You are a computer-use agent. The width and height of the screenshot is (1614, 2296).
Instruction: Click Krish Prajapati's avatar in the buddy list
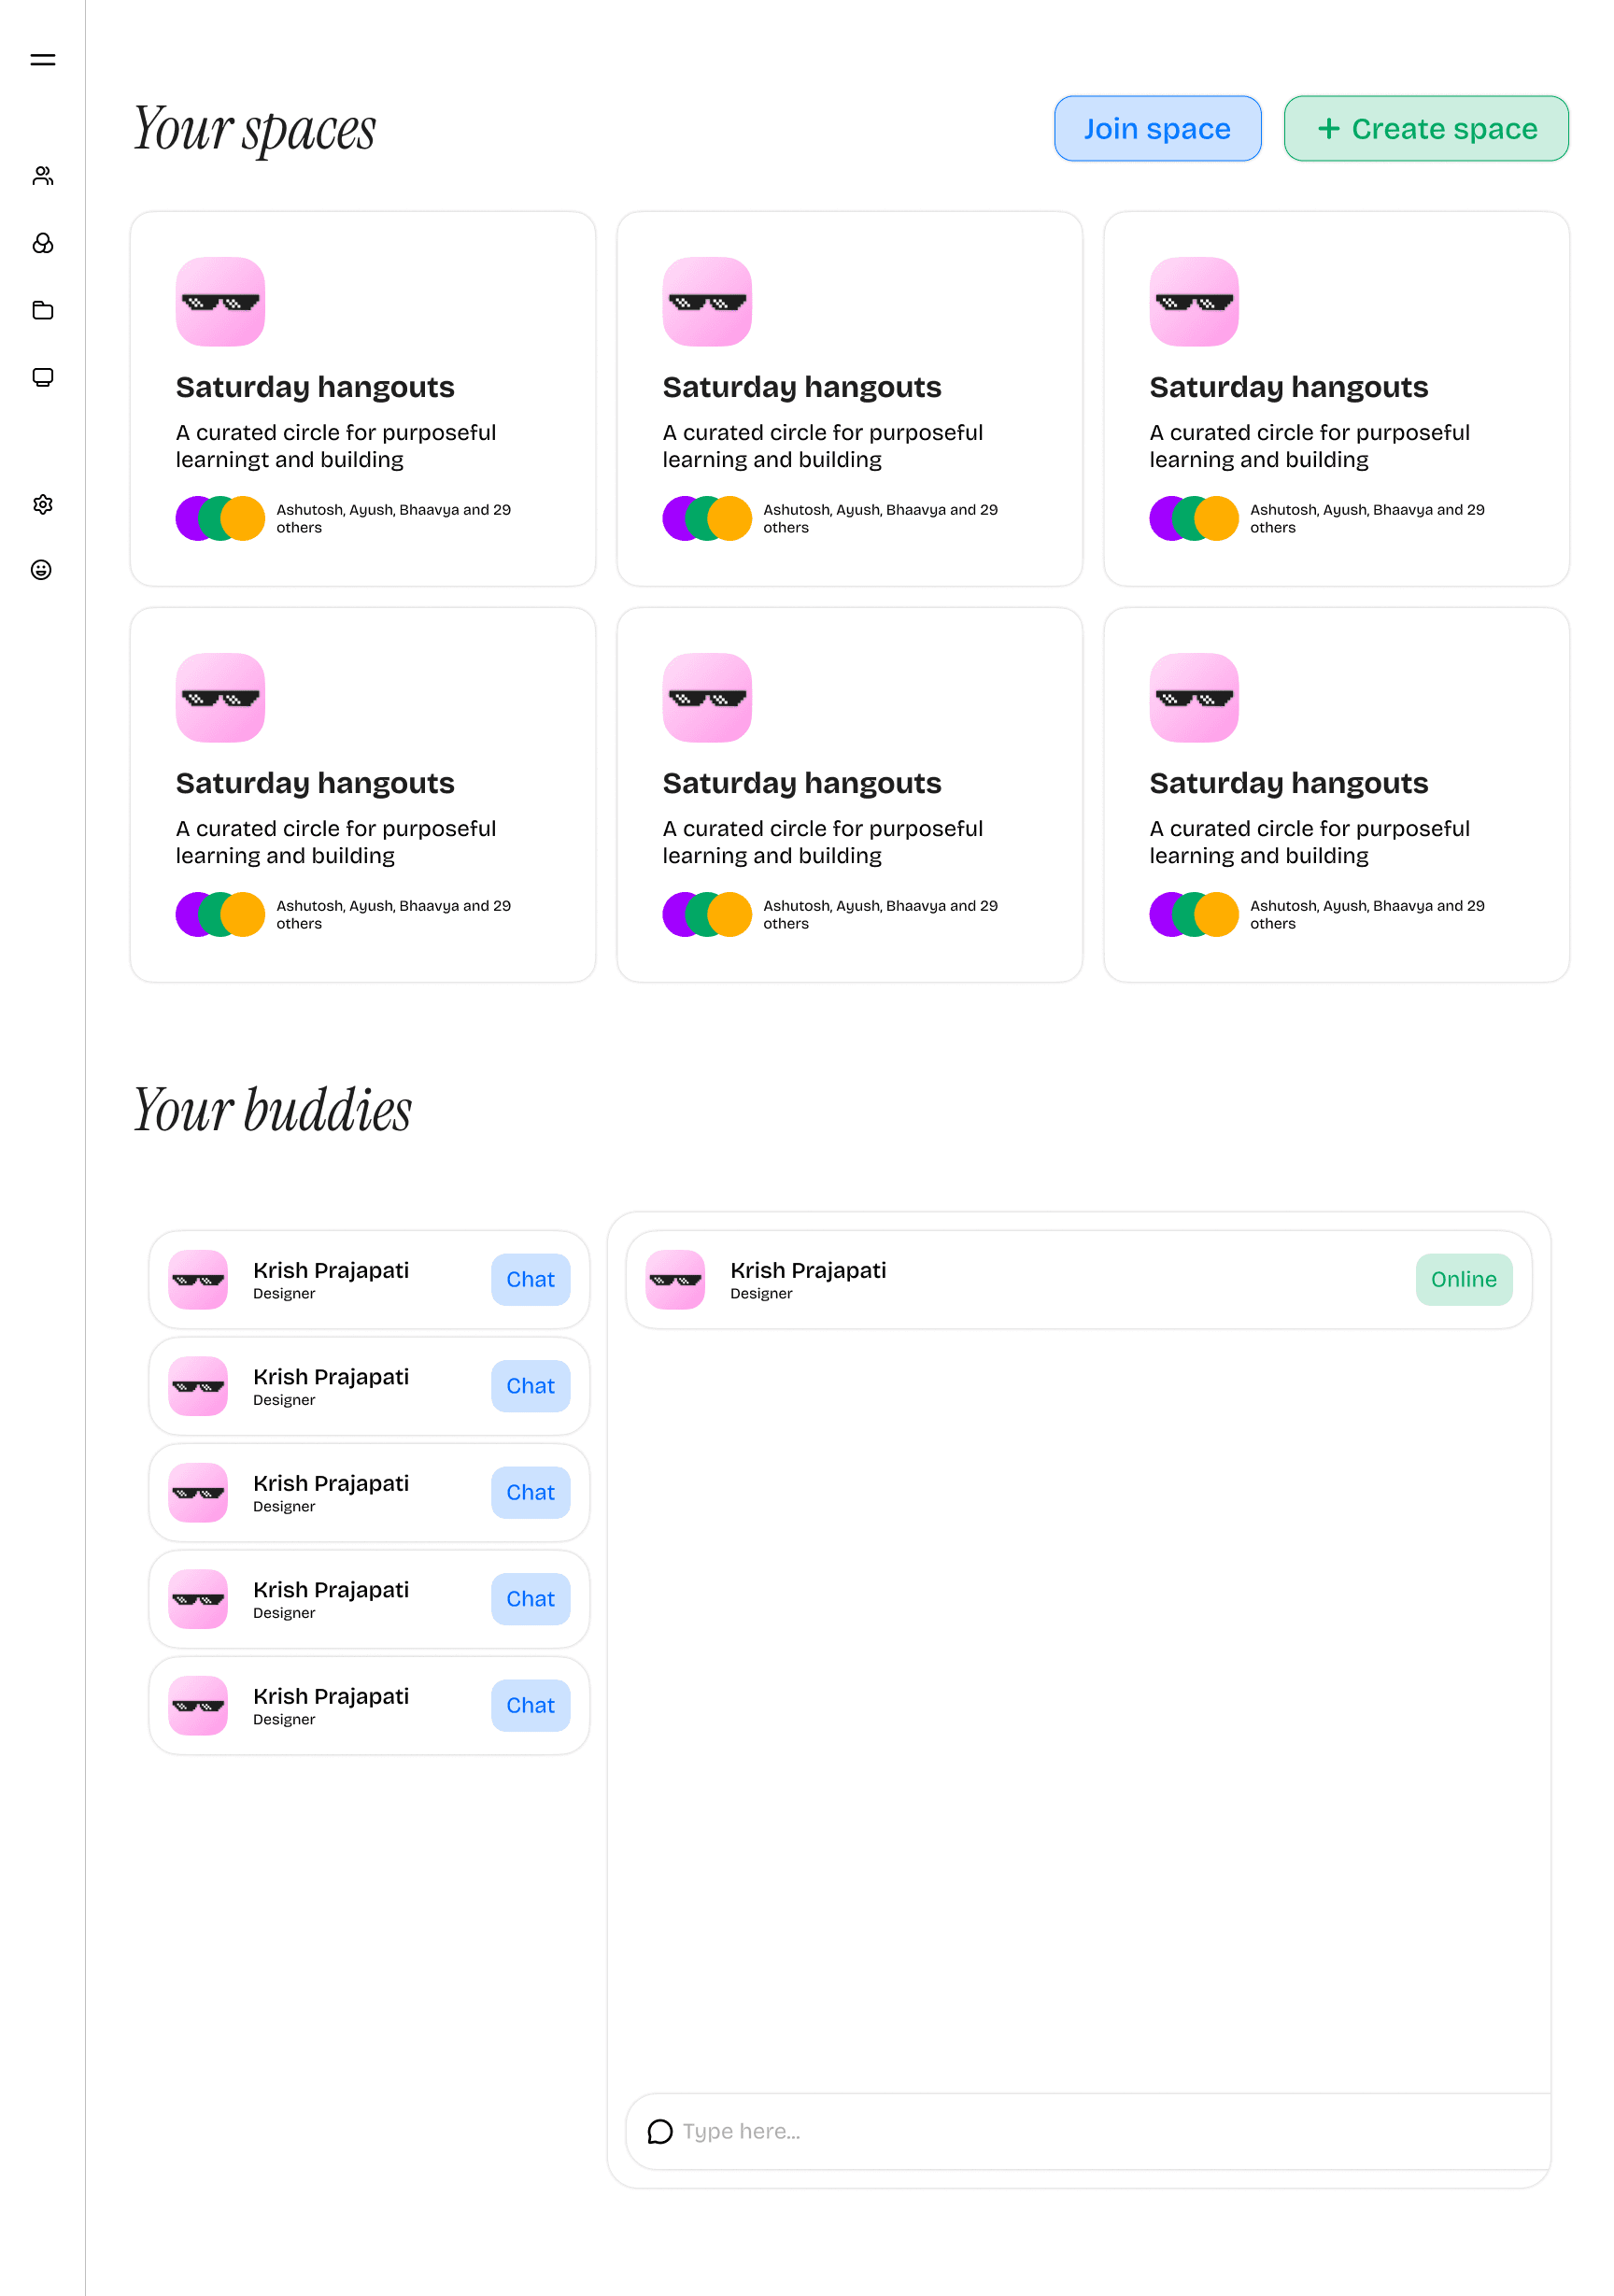coord(197,1279)
